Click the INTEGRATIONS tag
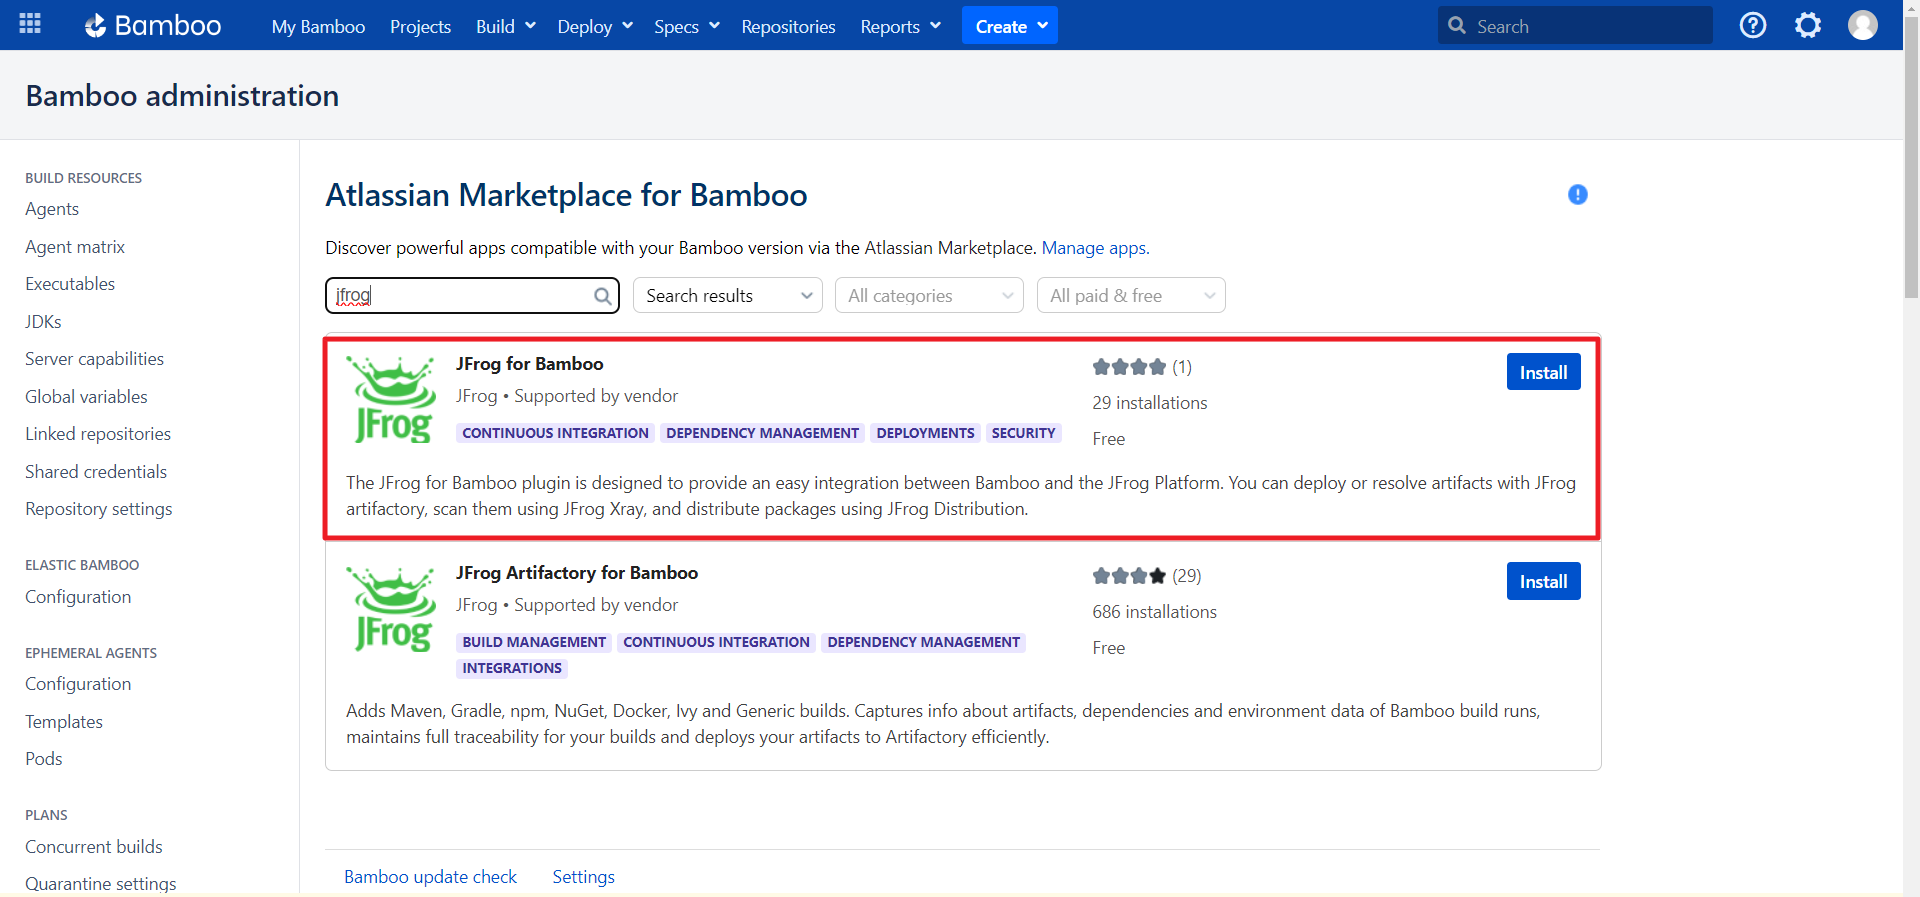The height and width of the screenshot is (897, 1920). coord(512,668)
